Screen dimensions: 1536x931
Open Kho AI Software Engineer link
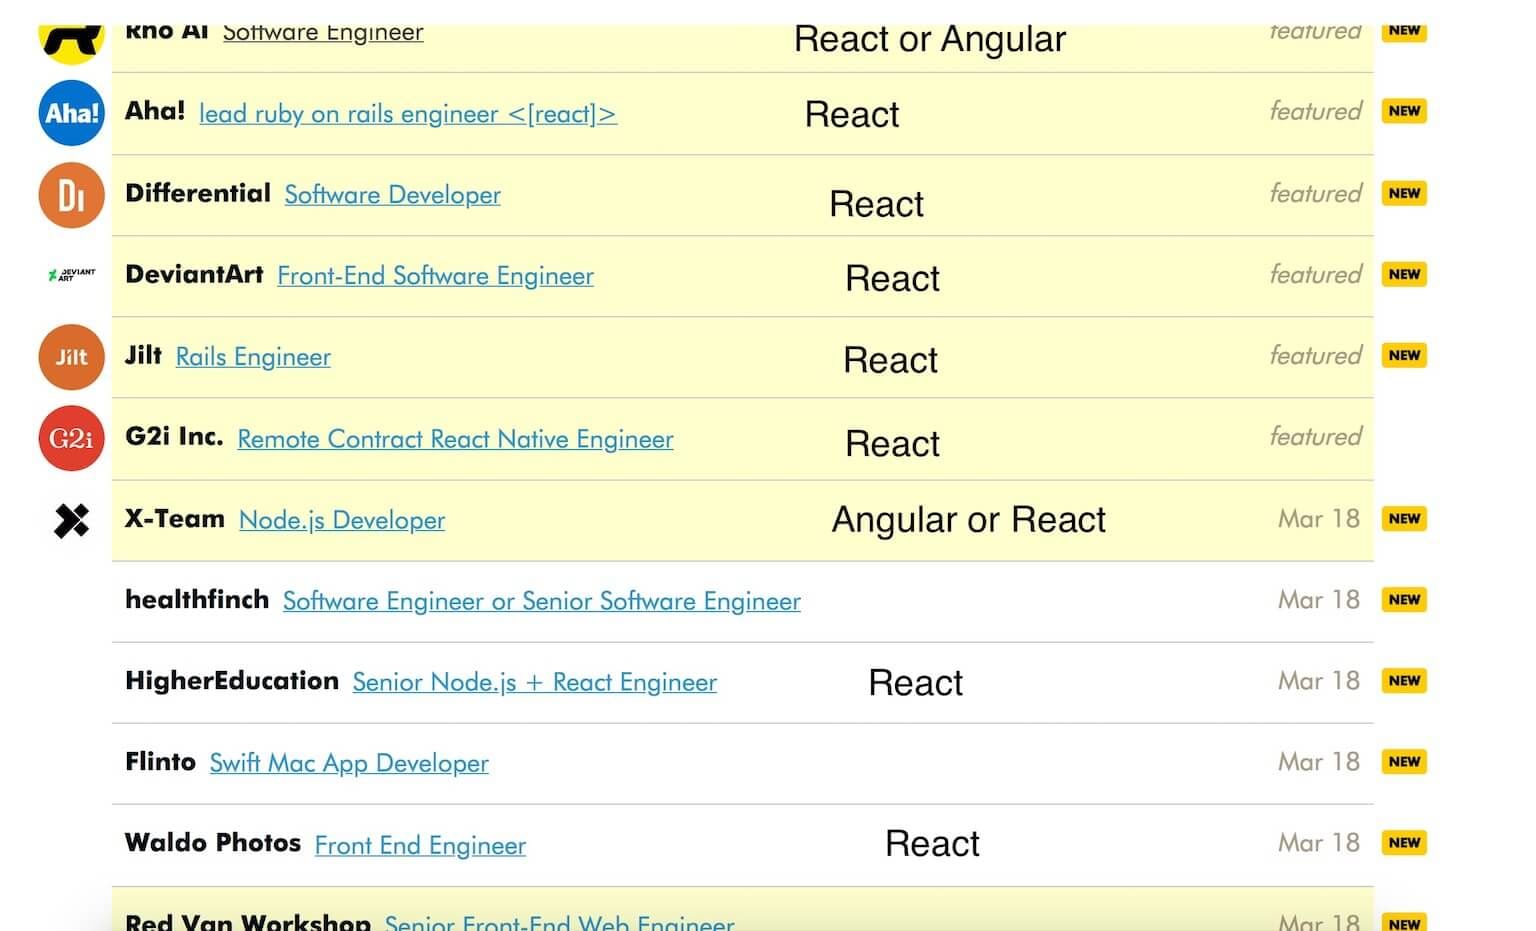(323, 33)
